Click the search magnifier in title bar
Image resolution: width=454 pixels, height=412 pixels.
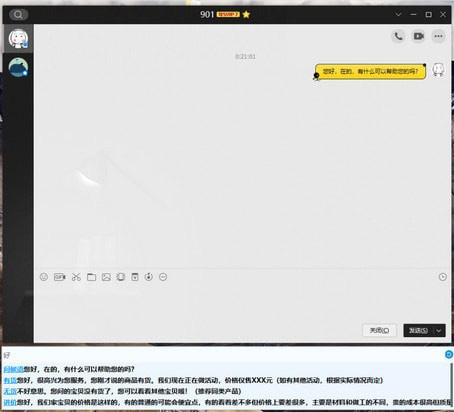coord(18,14)
